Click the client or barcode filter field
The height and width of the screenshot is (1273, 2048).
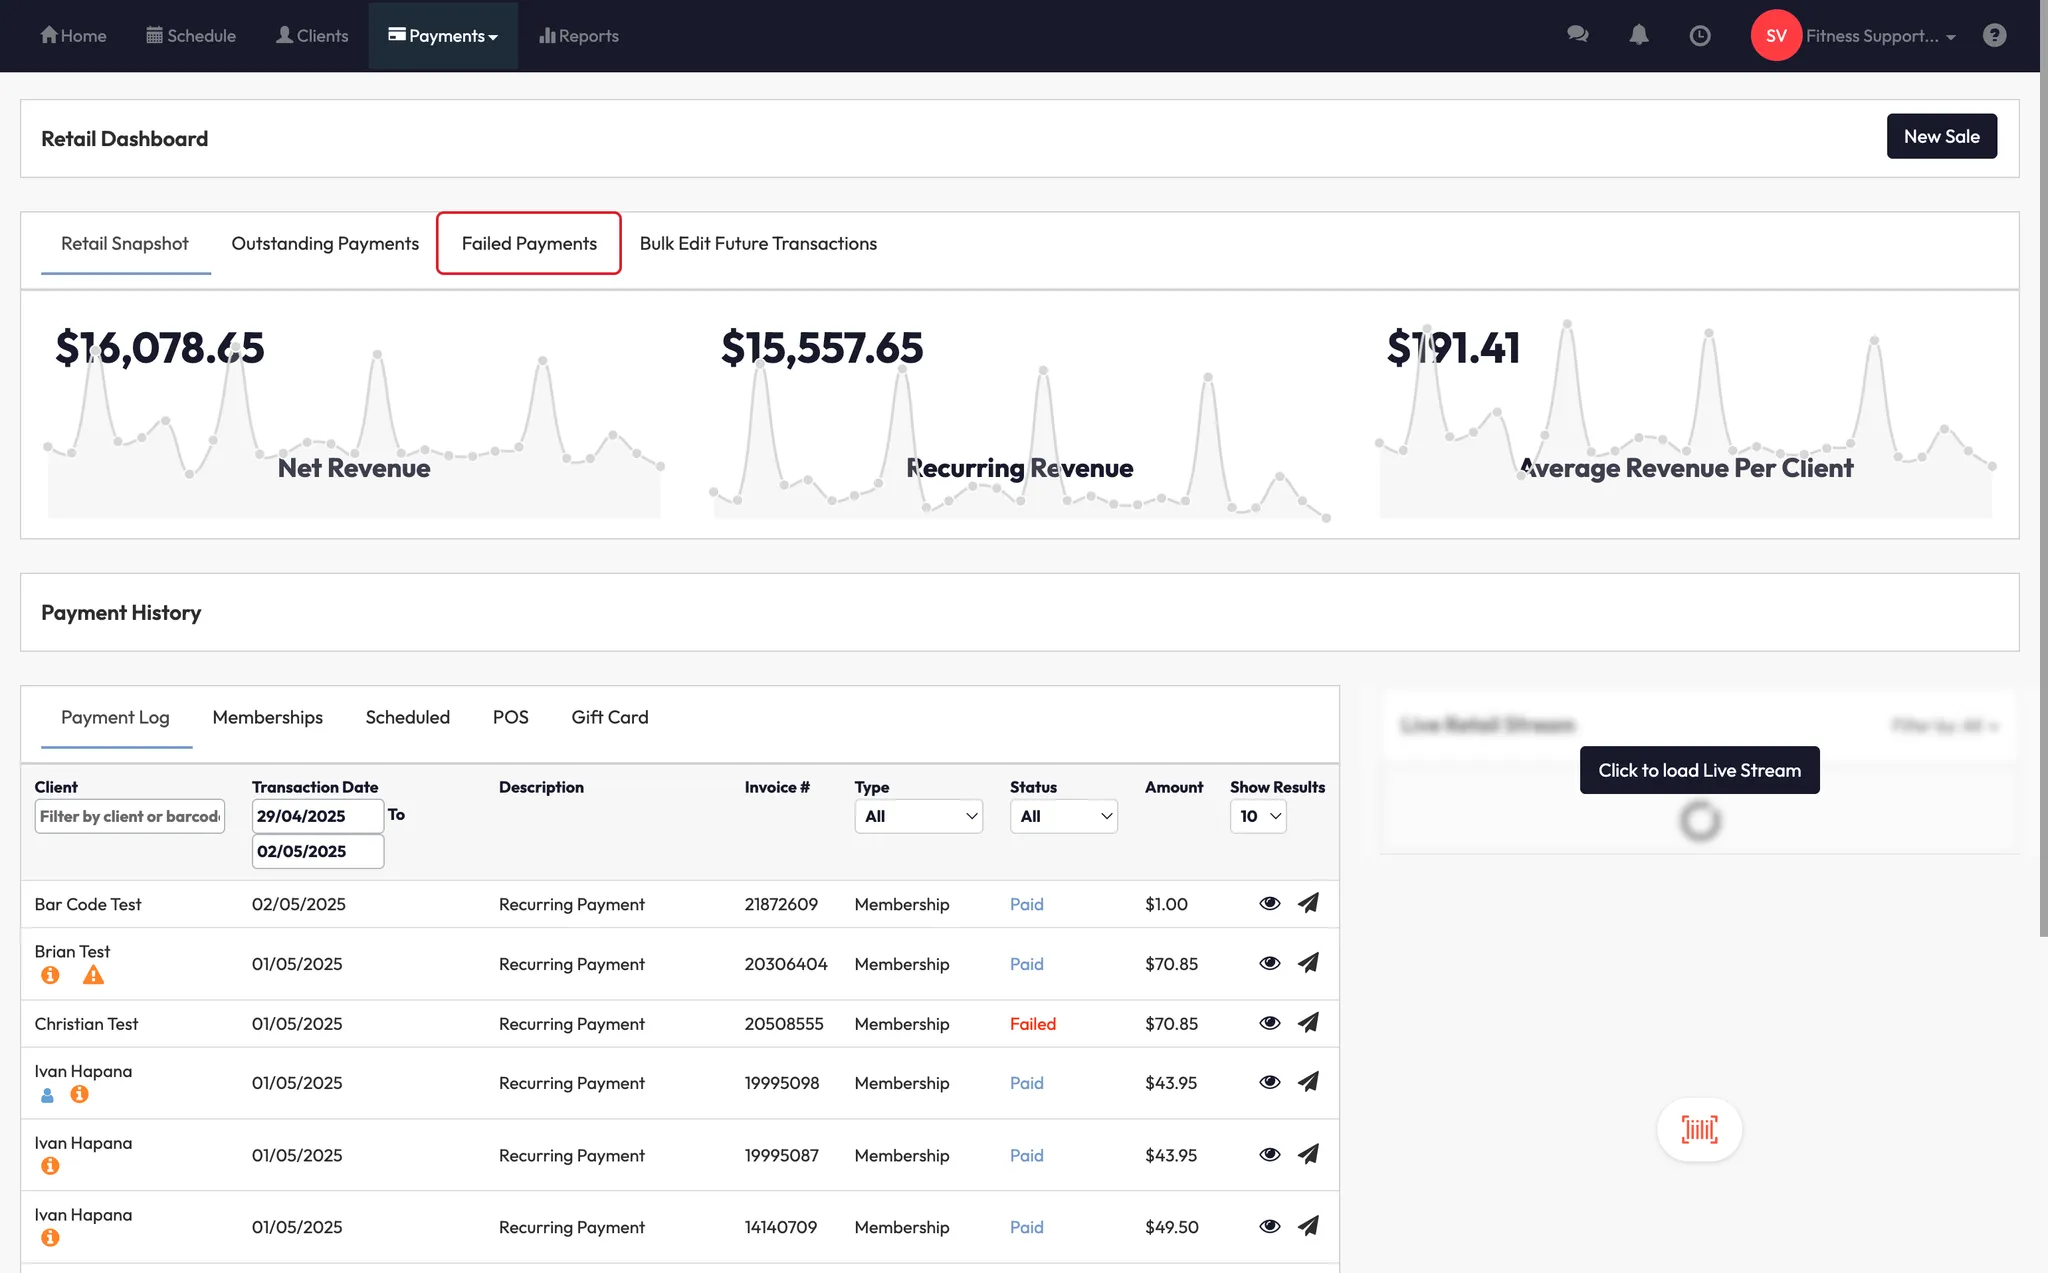click(x=130, y=816)
